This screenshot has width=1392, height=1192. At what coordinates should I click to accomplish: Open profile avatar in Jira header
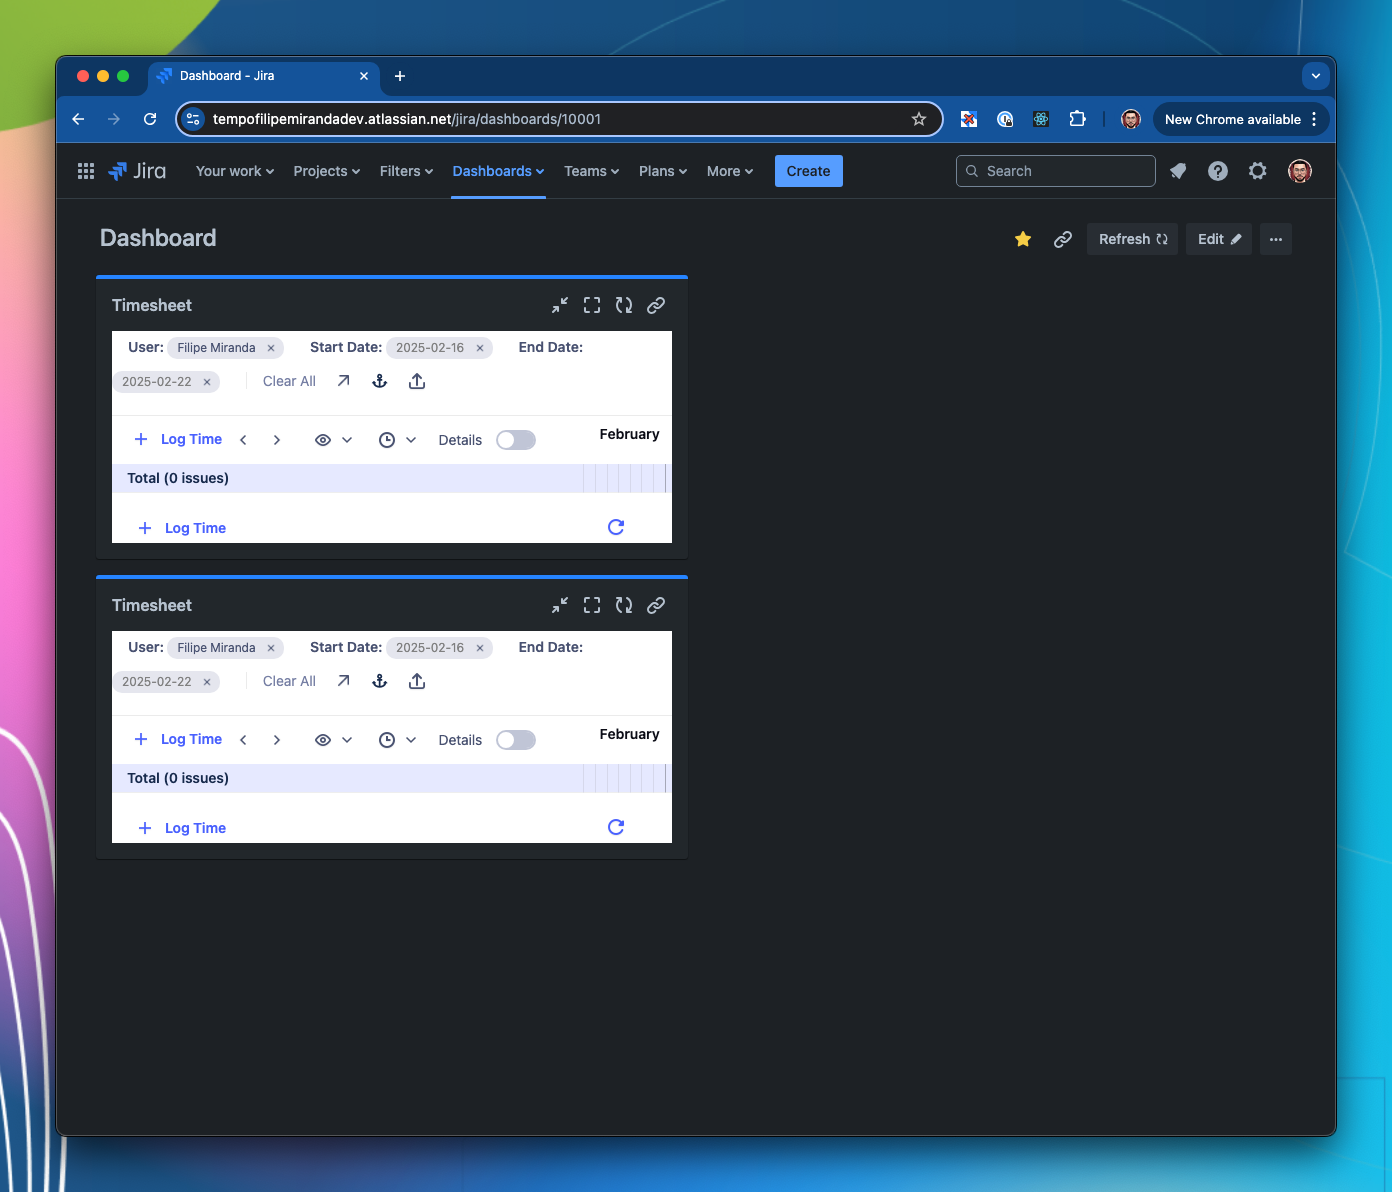tap(1300, 171)
